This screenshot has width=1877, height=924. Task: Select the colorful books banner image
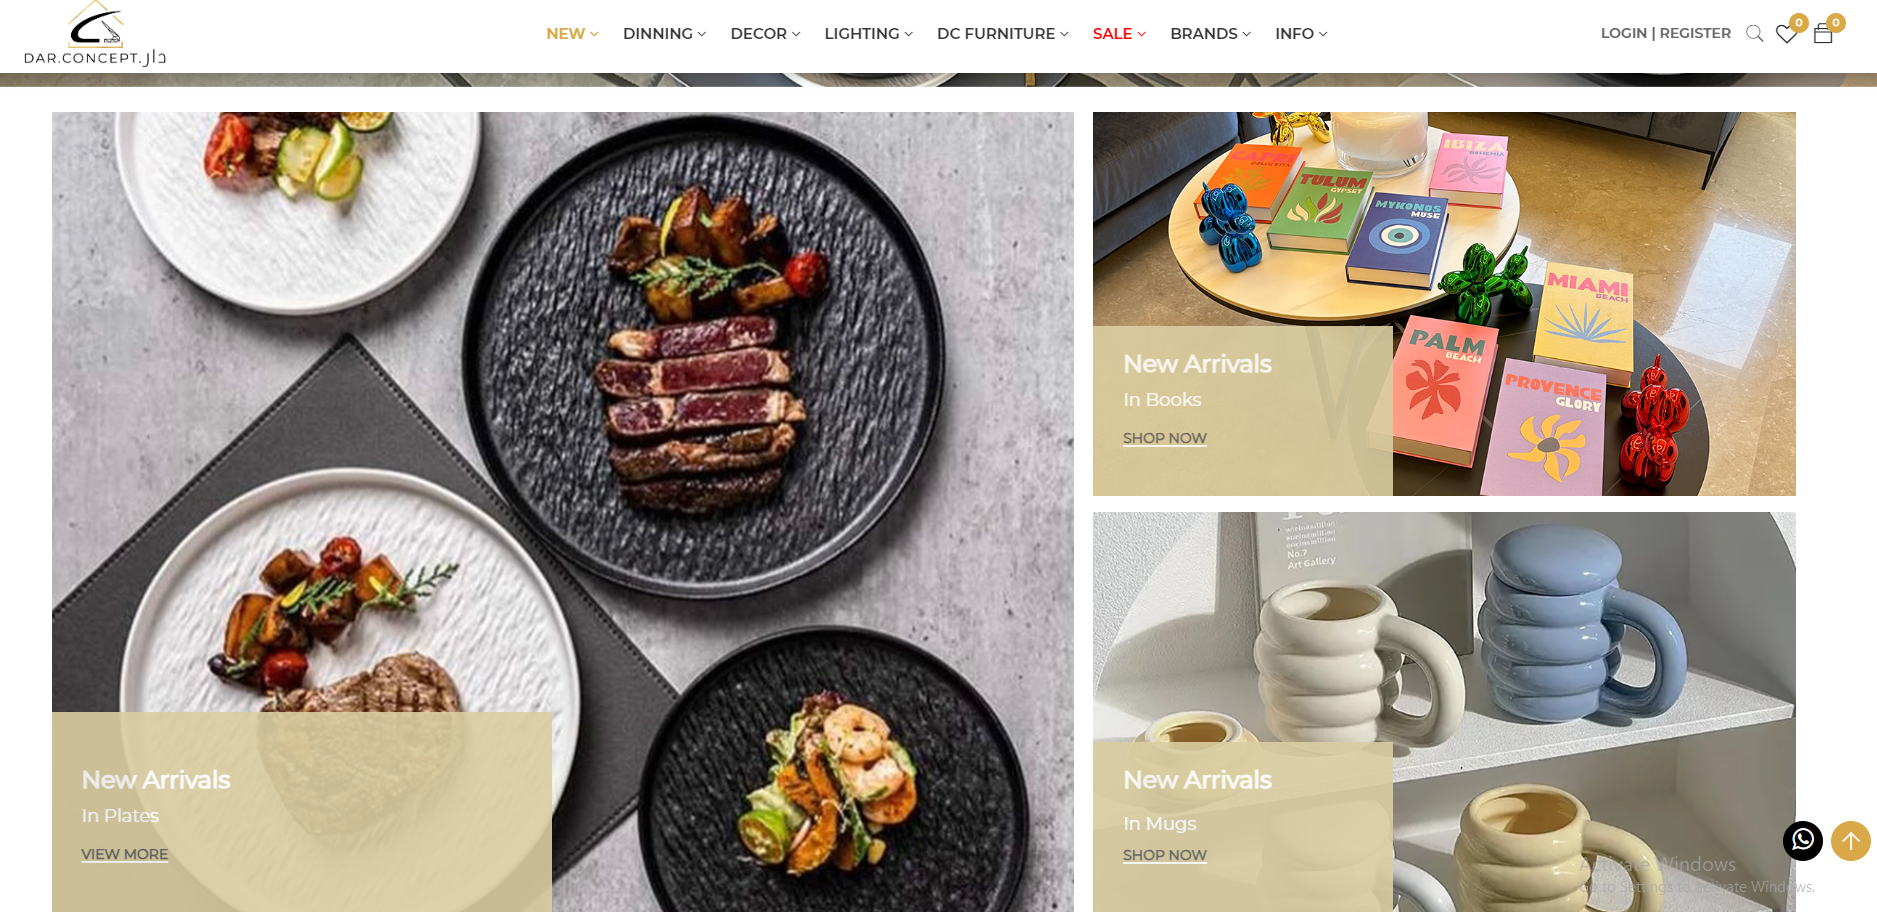point(1444,304)
